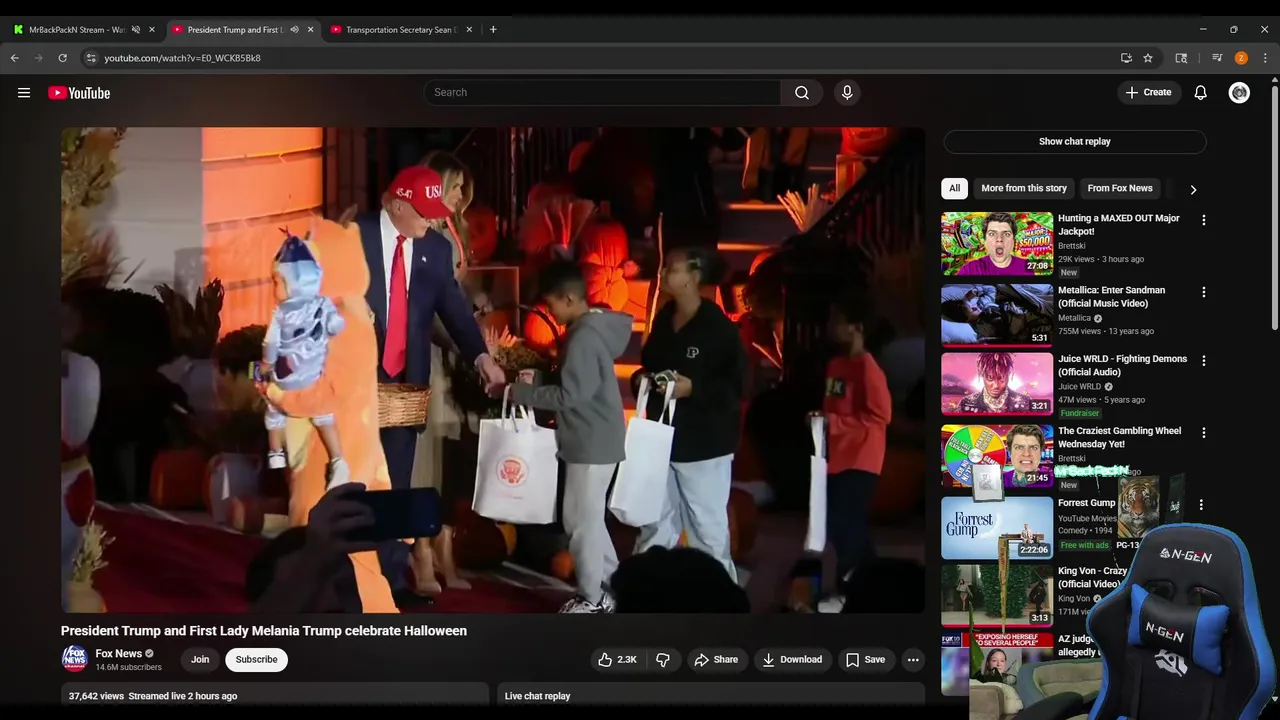Viewport: 1280px width, 720px height.
Task: Open options for Juice WRLD Fighting Demons
Action: click(1204, 361)
